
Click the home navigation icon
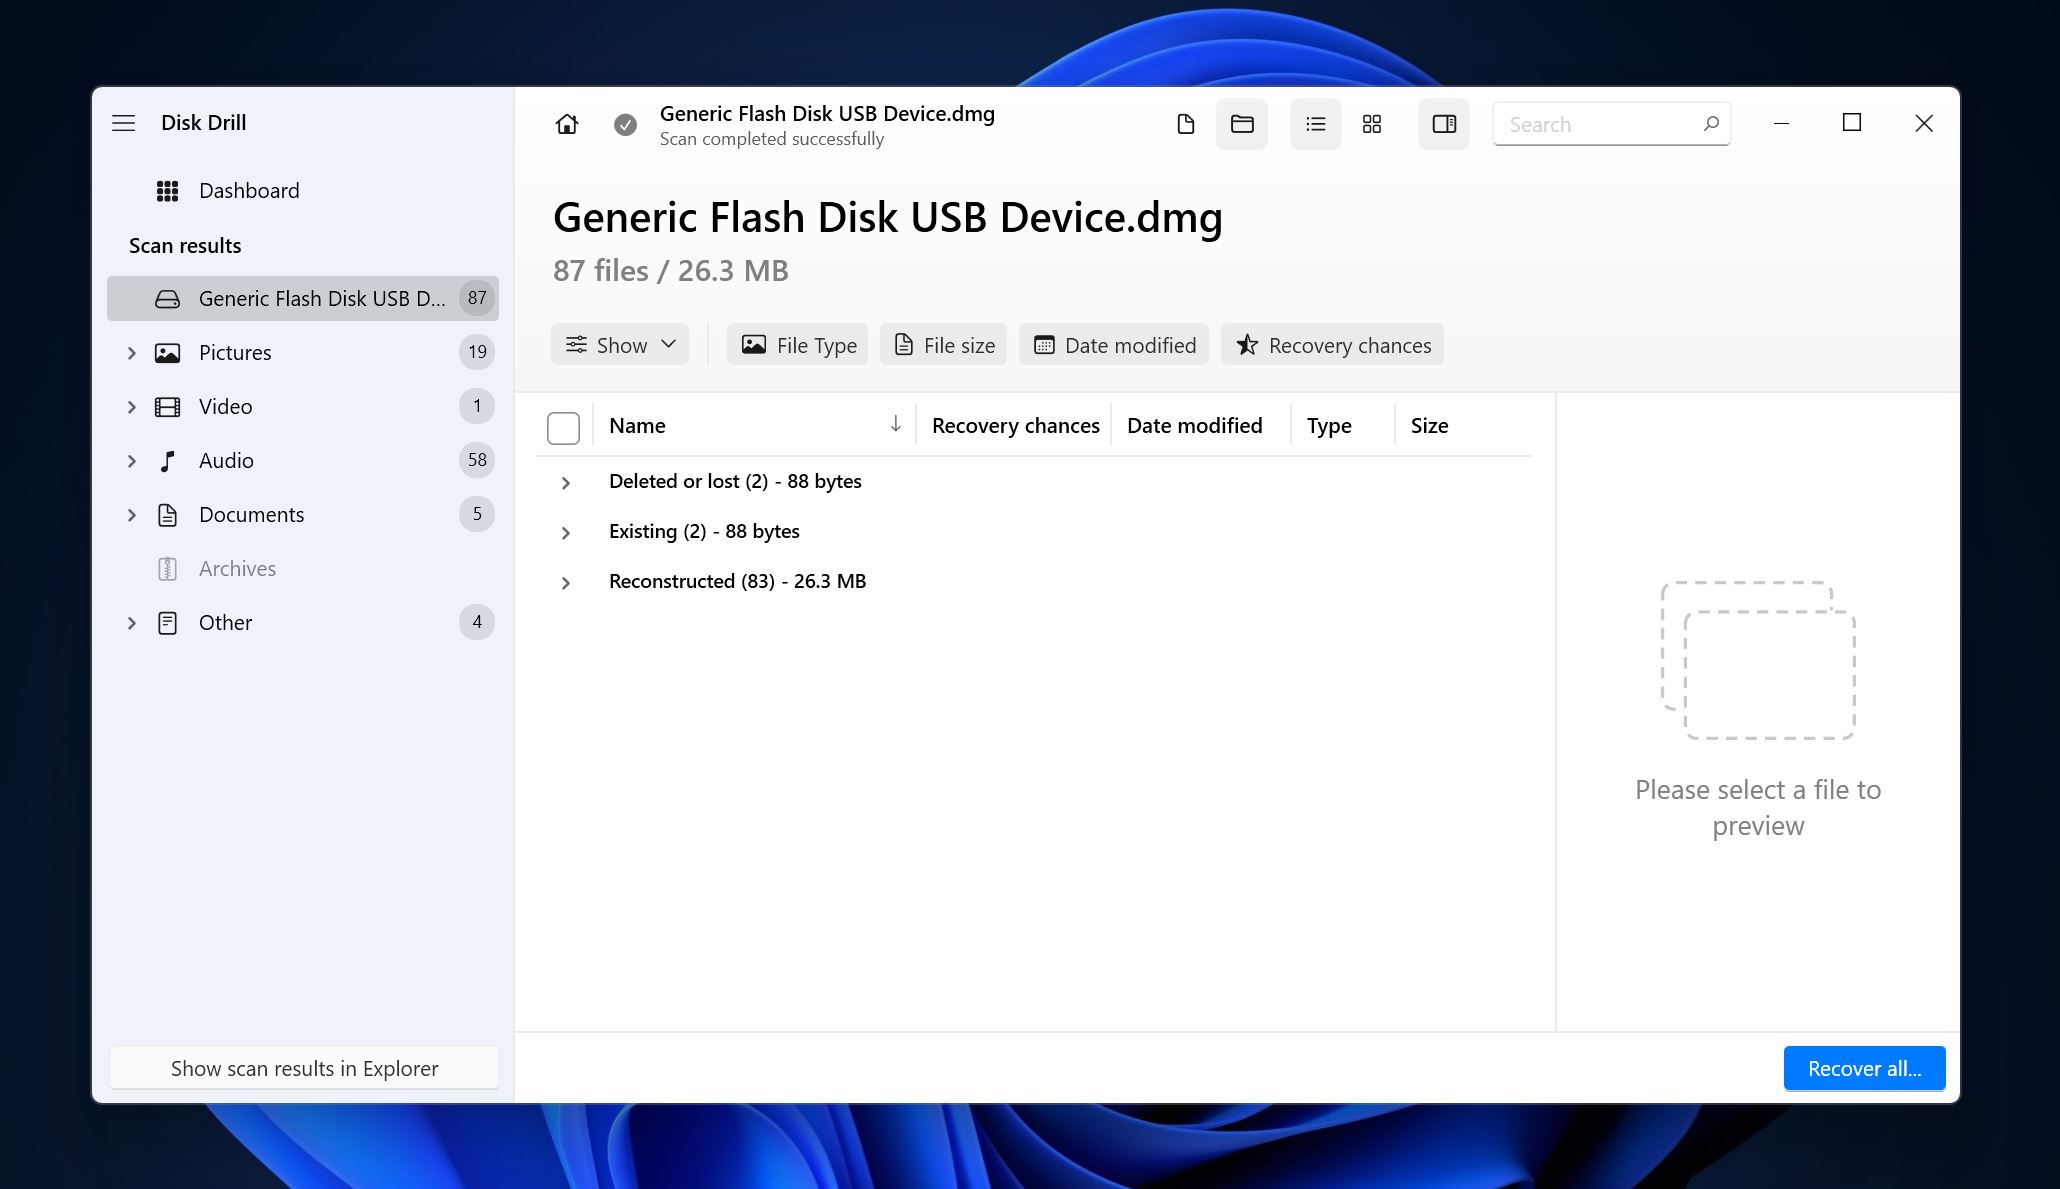coord(565,123)
